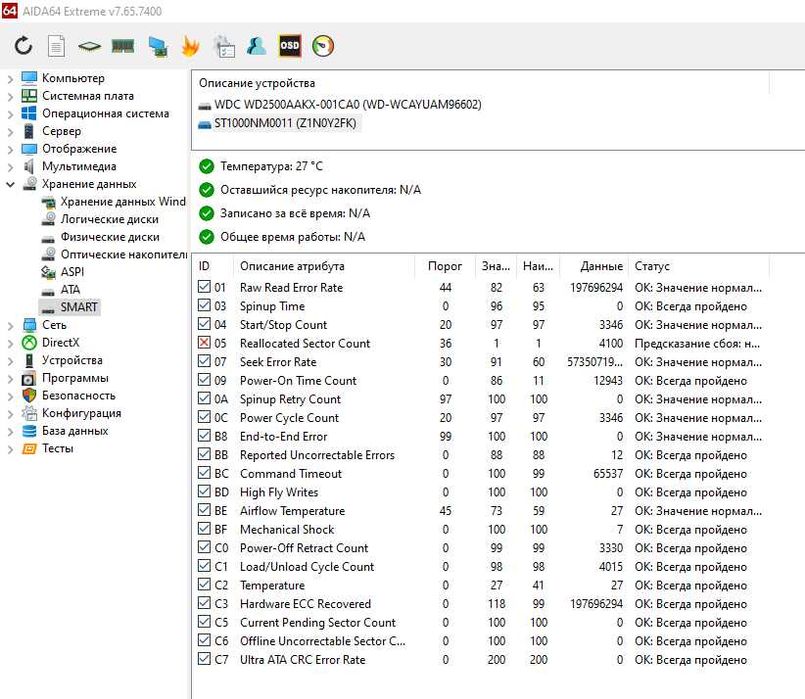Click the Общее время работы line
805x699 pixels.
click(x=282, y=237)
